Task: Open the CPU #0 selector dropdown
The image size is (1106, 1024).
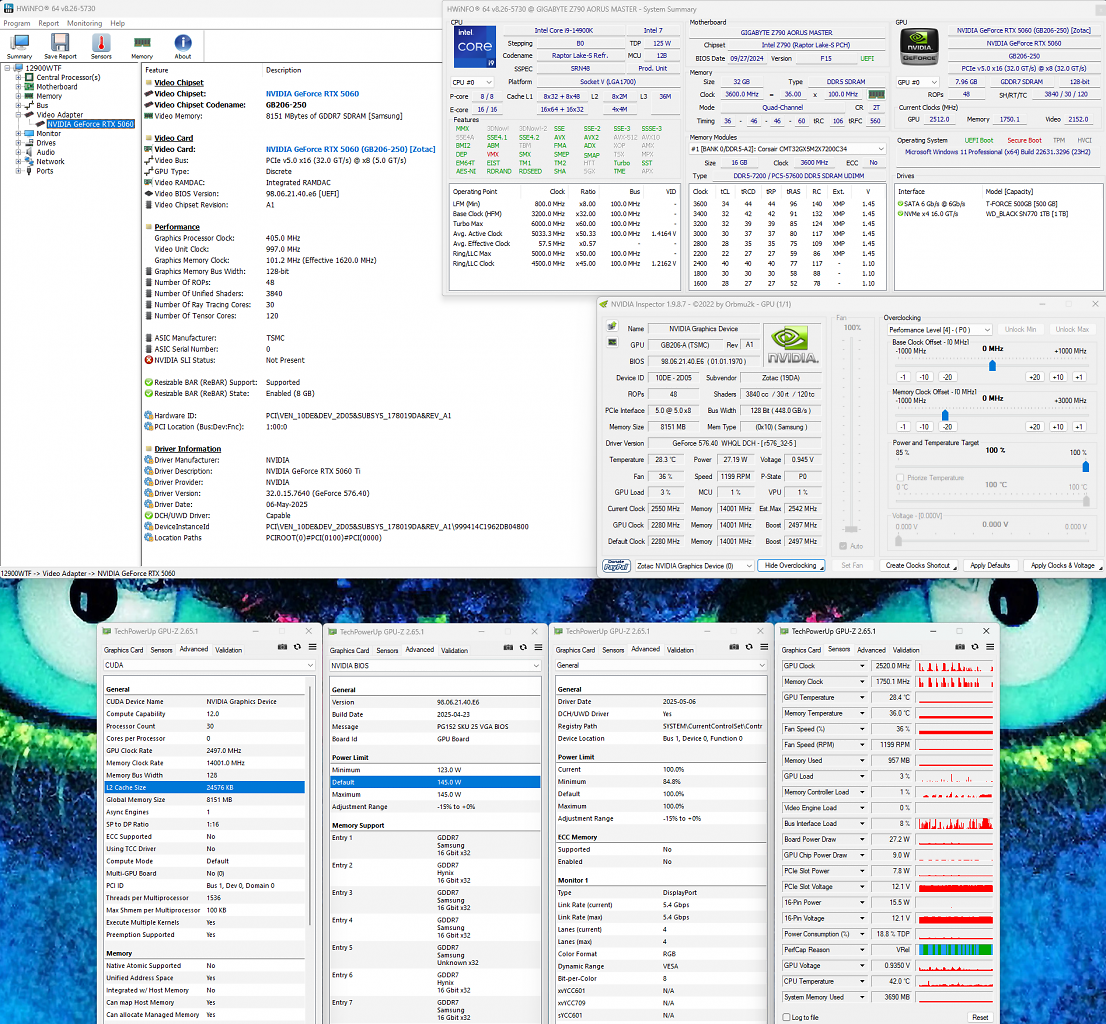Action: (x=472, y=83)
